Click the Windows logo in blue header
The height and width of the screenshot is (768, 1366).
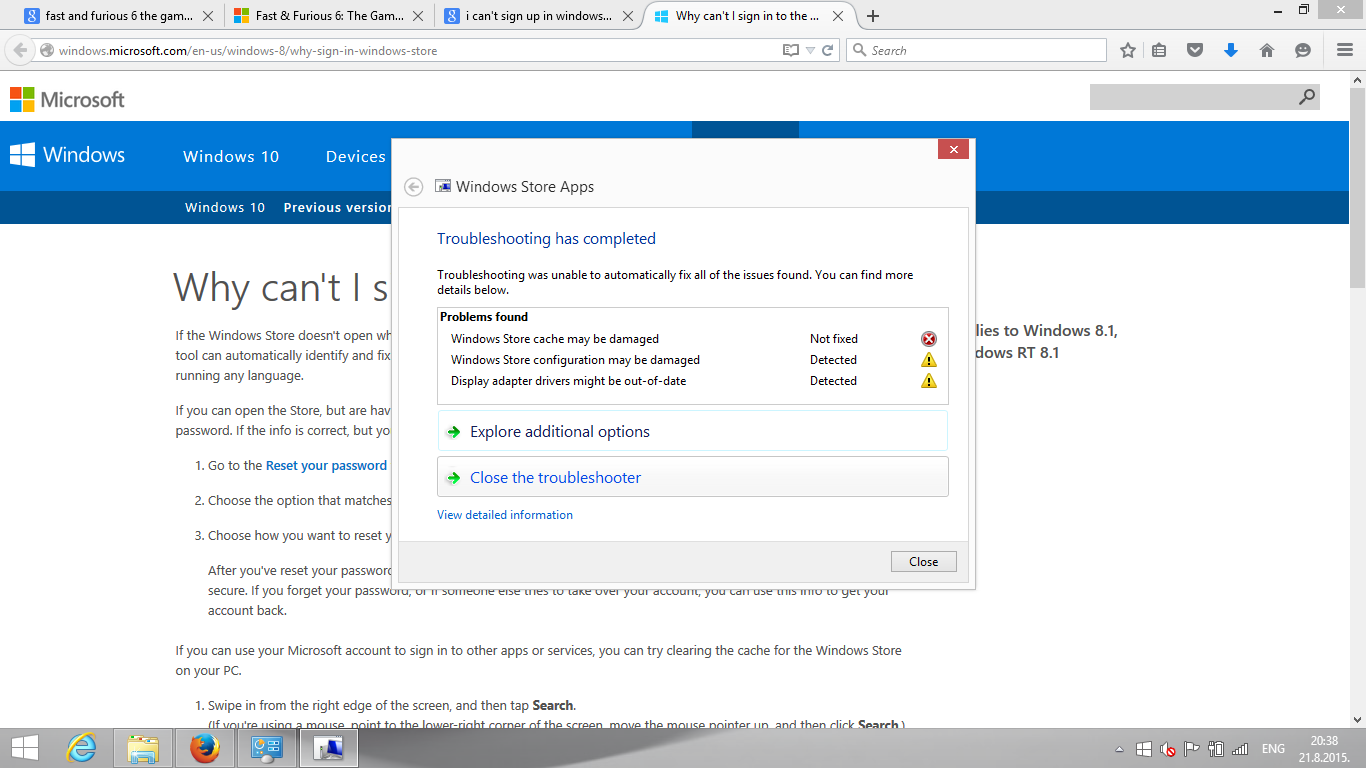67,155
